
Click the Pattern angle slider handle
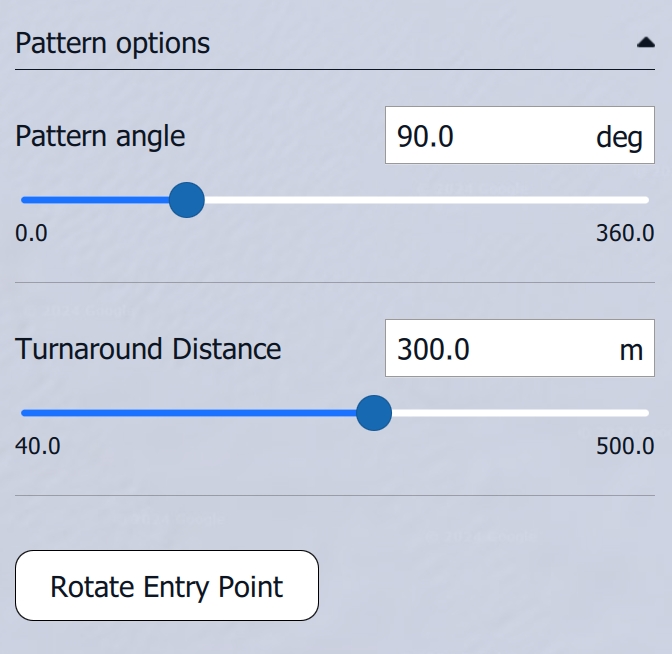[x=186, y=200]
